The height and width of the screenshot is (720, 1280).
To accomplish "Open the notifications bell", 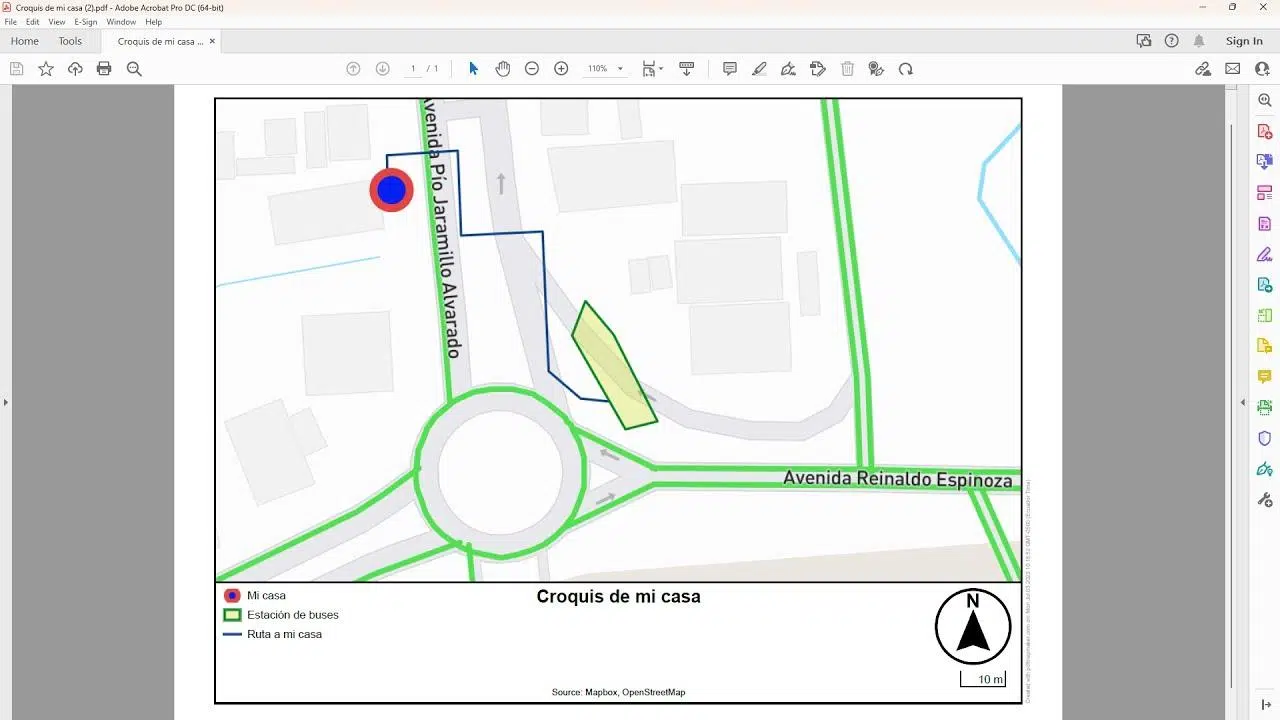I will 1199,41.
